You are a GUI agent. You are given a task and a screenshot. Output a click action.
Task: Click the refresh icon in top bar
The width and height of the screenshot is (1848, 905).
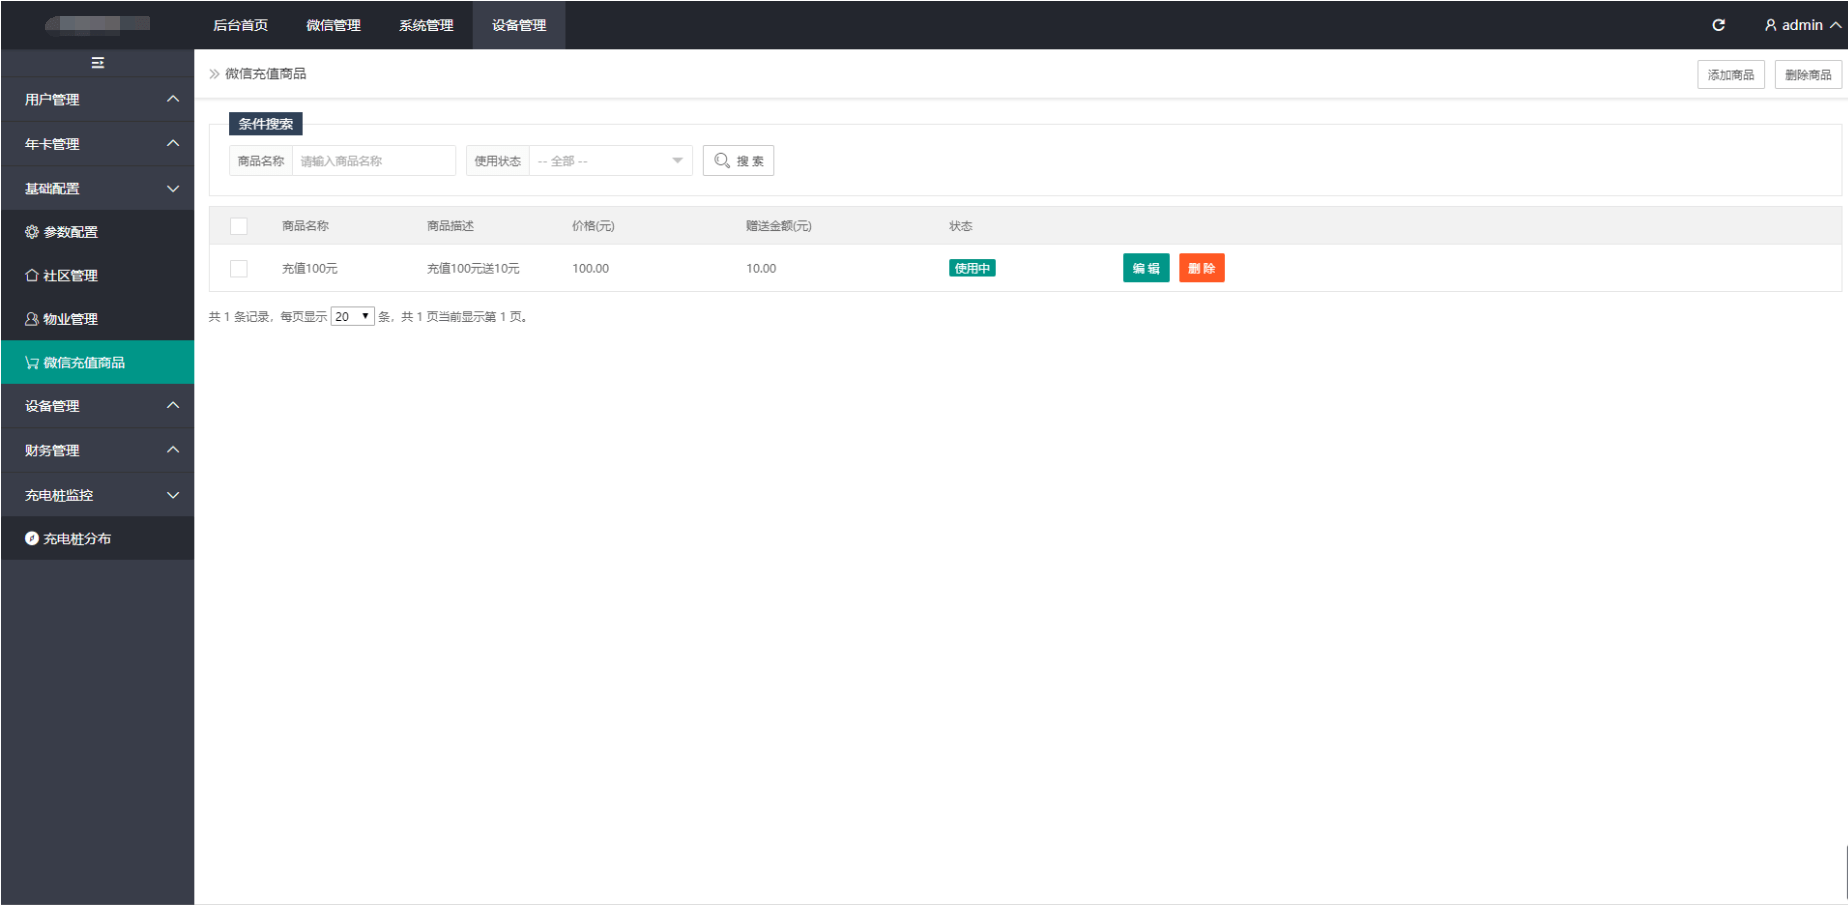[x=1718, y=25]
